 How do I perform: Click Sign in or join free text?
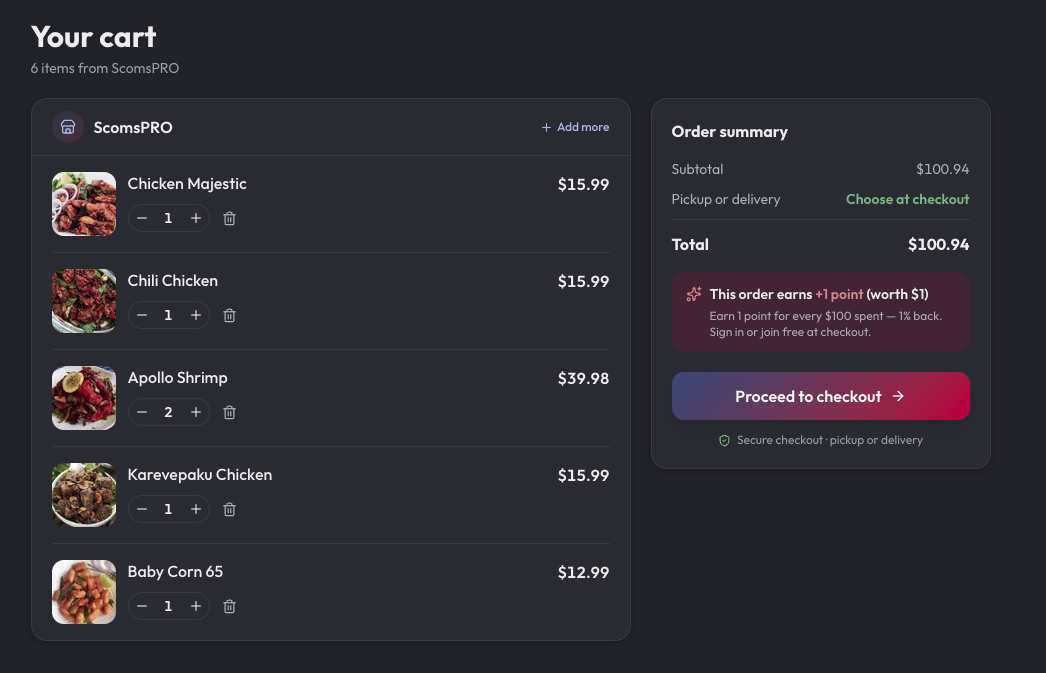[790, 332]
